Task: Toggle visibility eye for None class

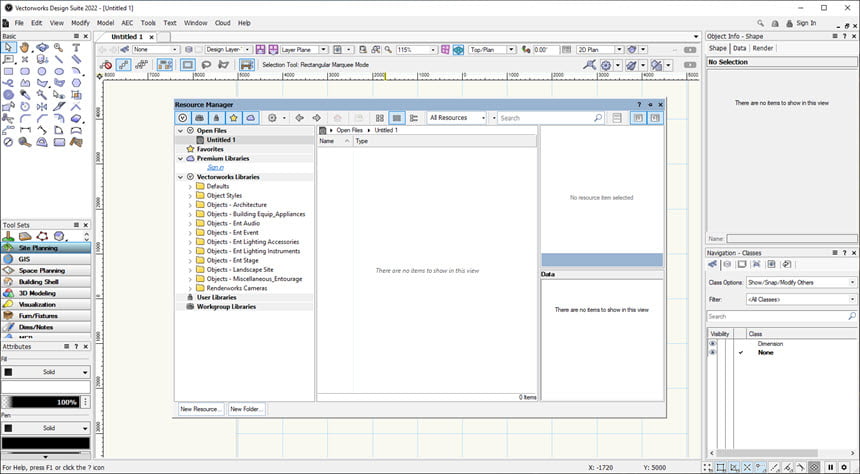Action: click(x=712, y=352)
